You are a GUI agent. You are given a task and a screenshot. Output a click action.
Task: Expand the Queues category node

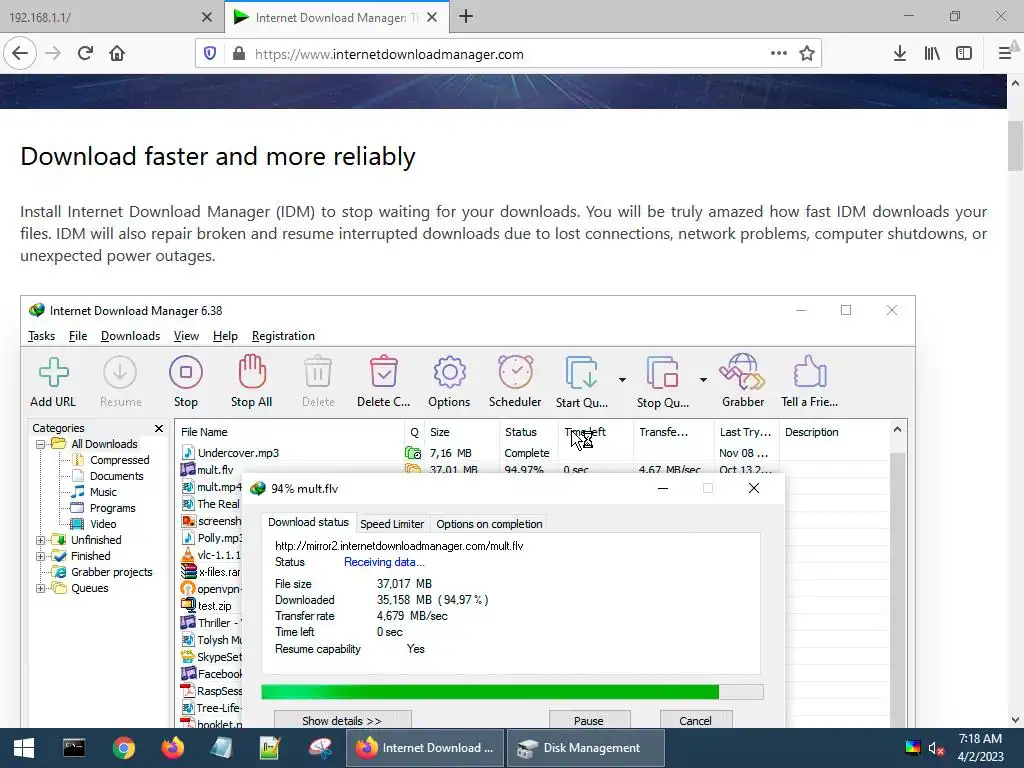[40, 588]
